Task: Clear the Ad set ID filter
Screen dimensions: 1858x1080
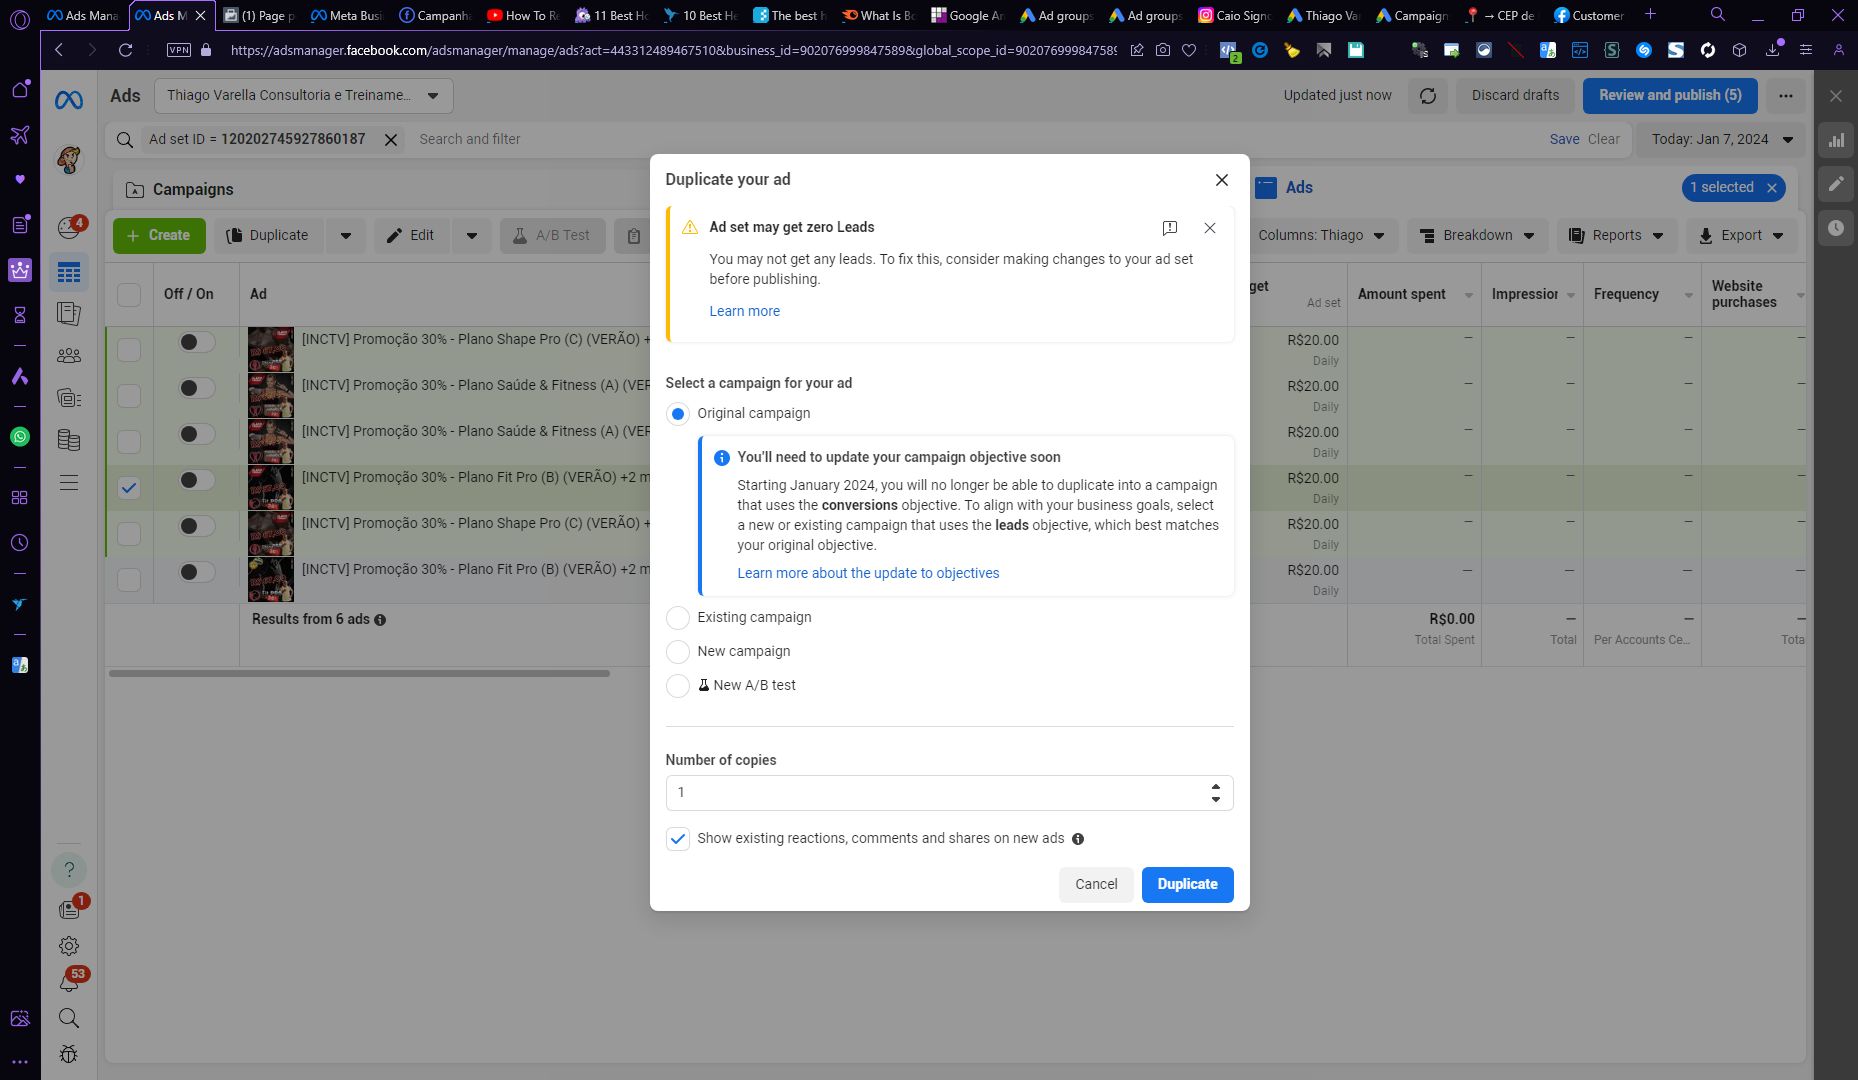Action: coord(391,140)
